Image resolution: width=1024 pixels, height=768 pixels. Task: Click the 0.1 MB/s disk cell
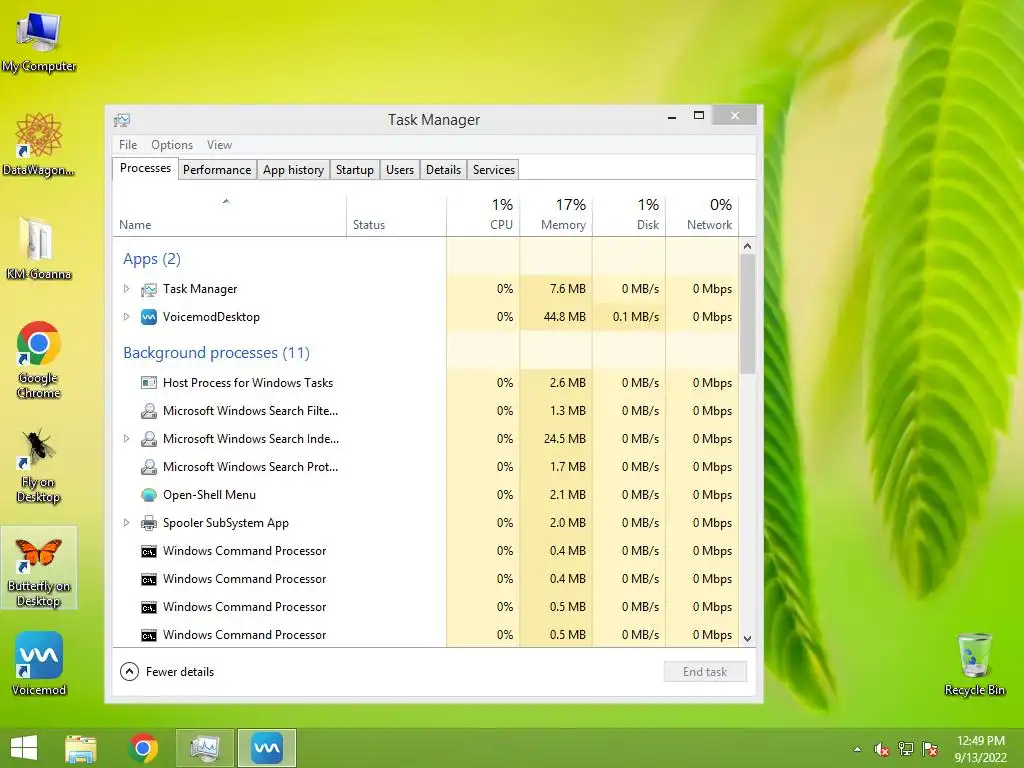[629, 317]
